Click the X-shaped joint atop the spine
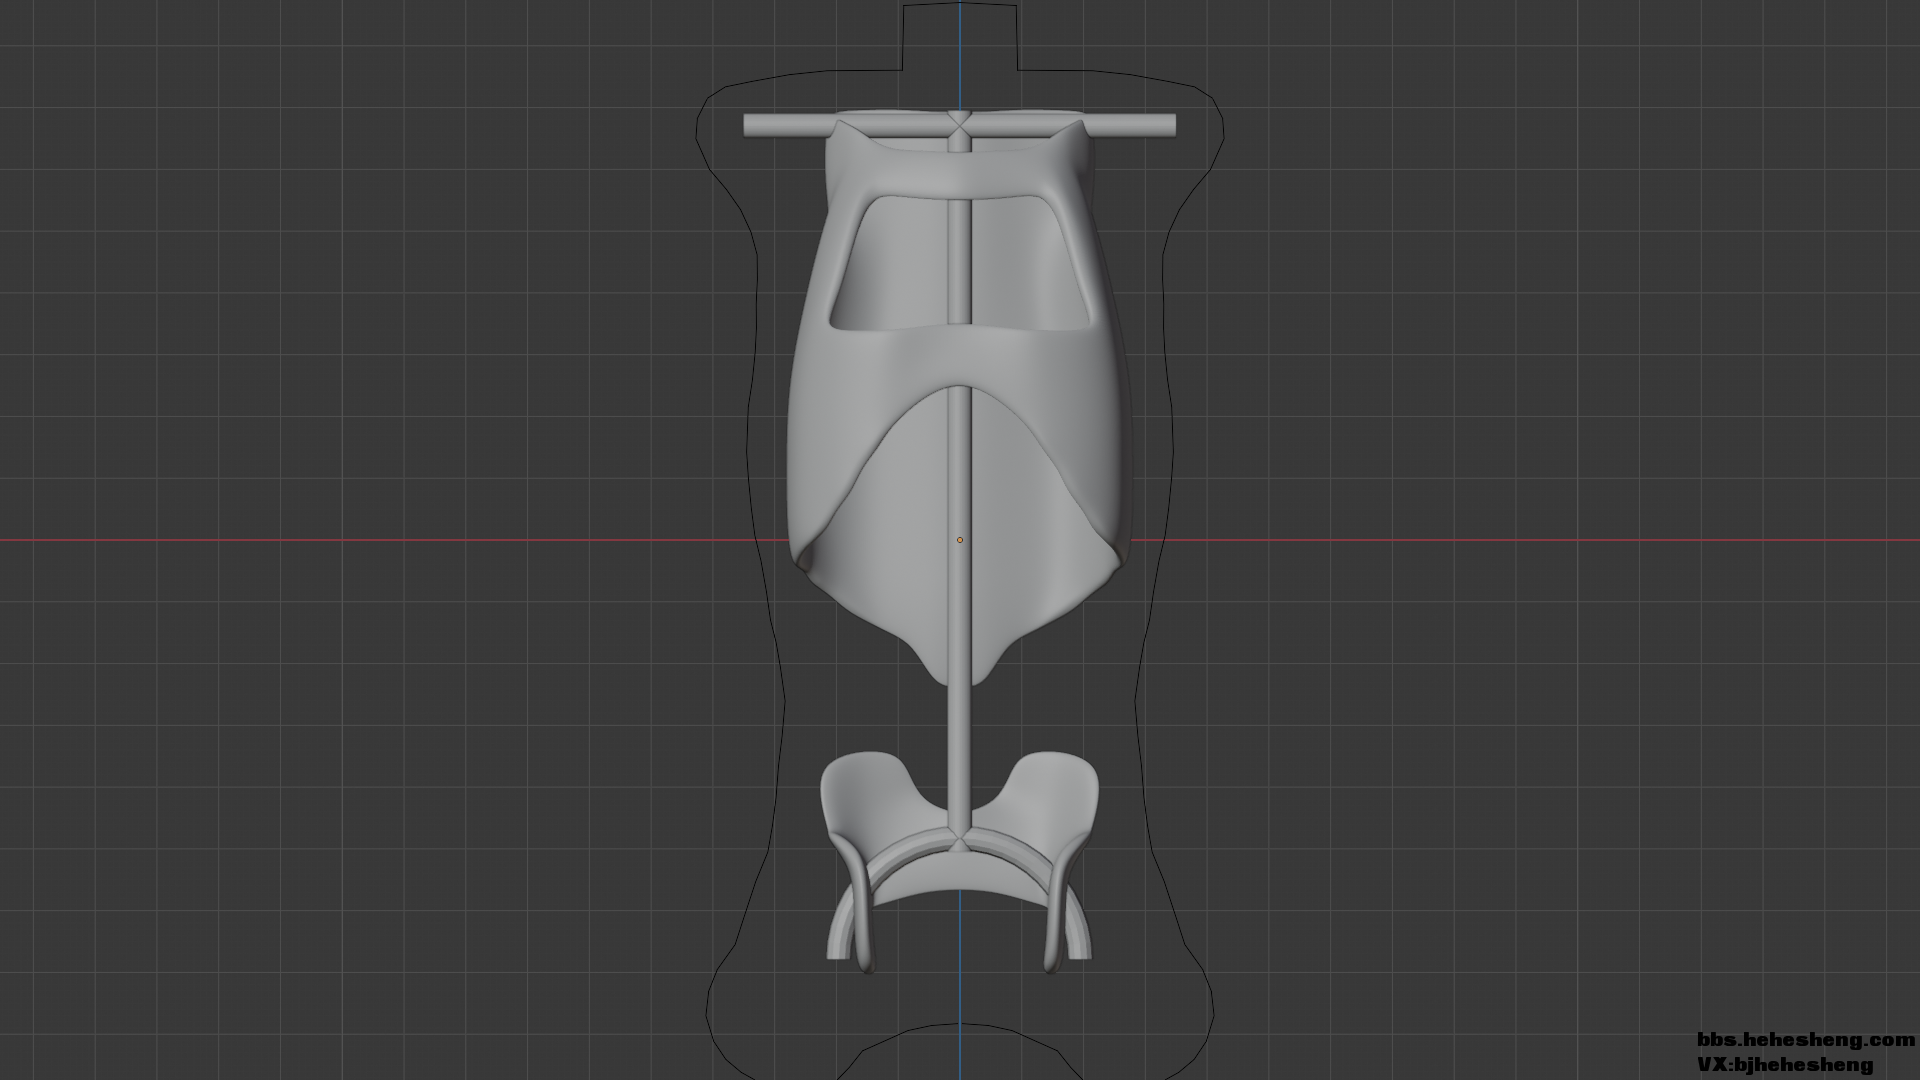1920x1080 pixels. tap(959, 125)
